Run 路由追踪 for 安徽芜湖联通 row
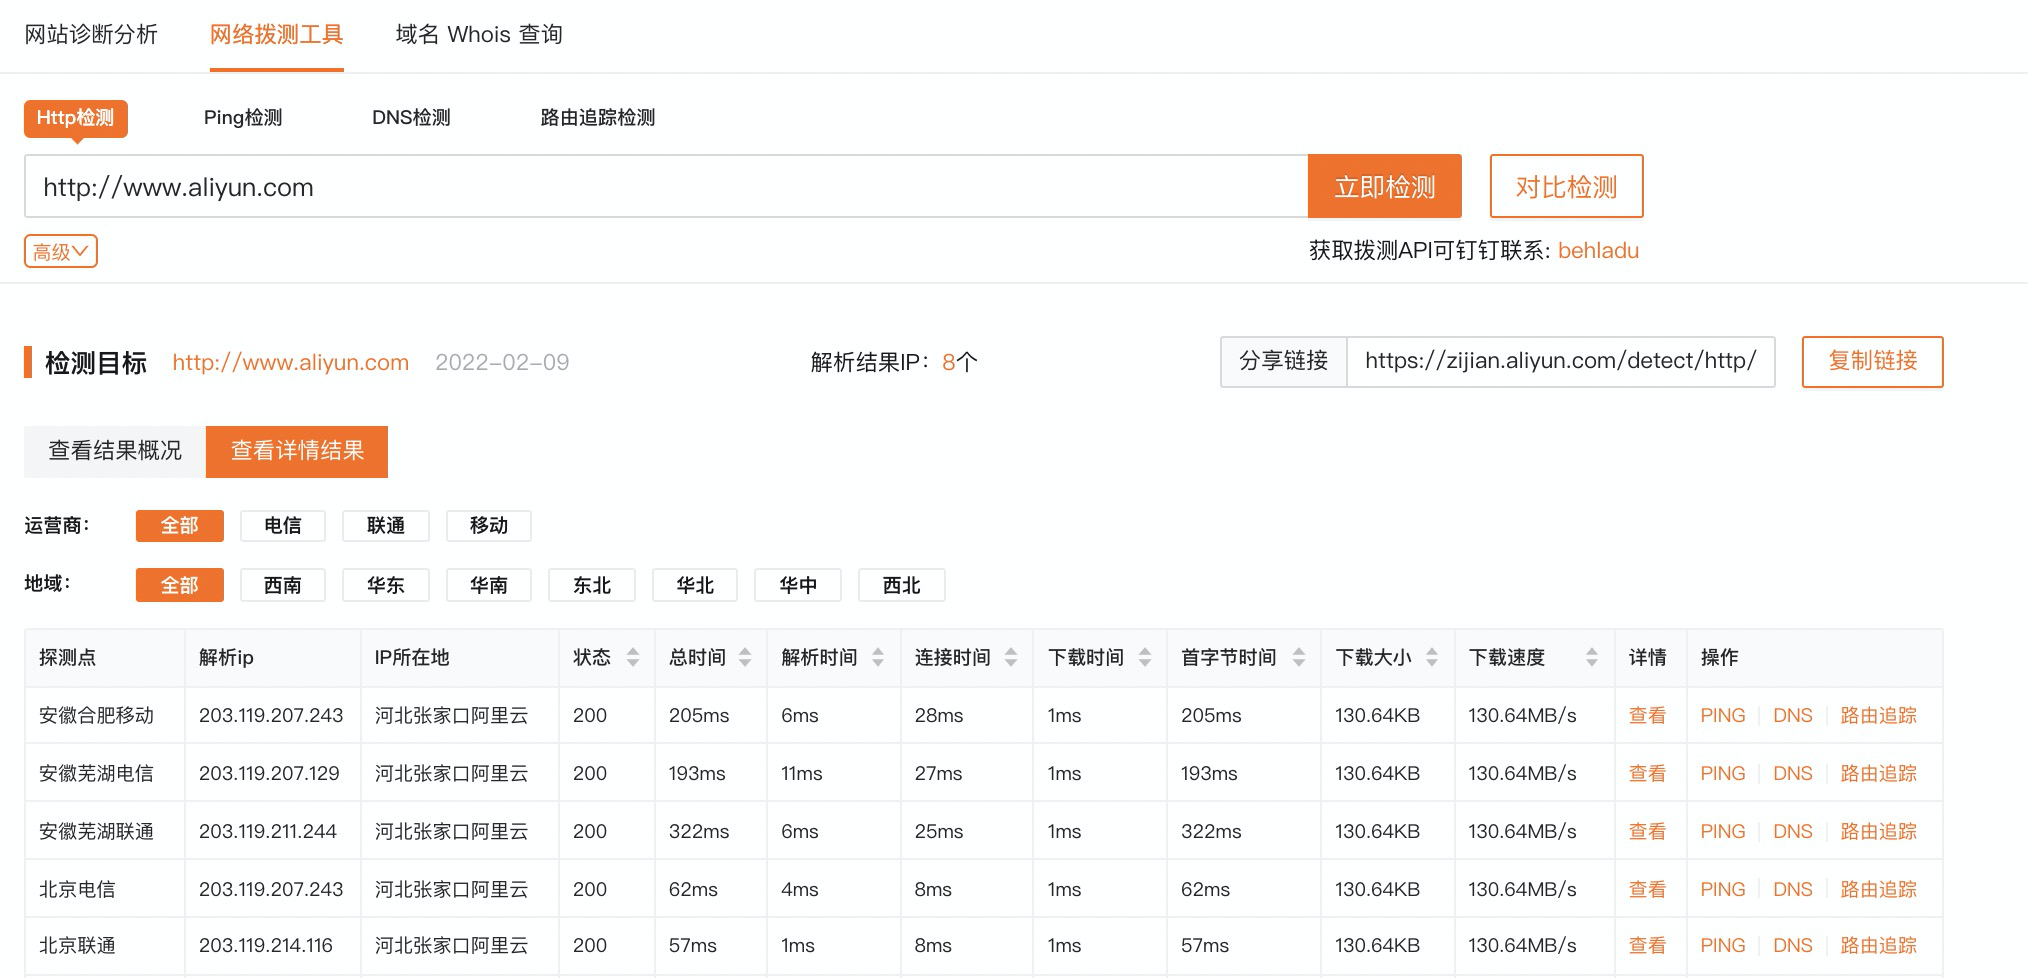 pyautogui.click(x=1878, y=831)
